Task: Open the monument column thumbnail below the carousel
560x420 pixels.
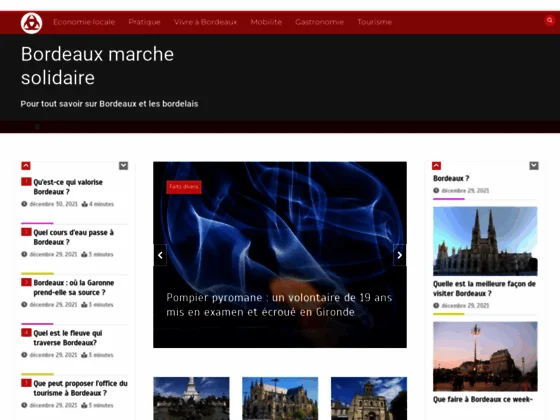Action: 191,398
